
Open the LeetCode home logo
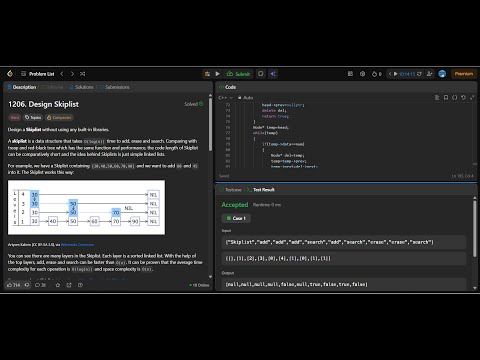pyautogui.click(x=10, y=74)
